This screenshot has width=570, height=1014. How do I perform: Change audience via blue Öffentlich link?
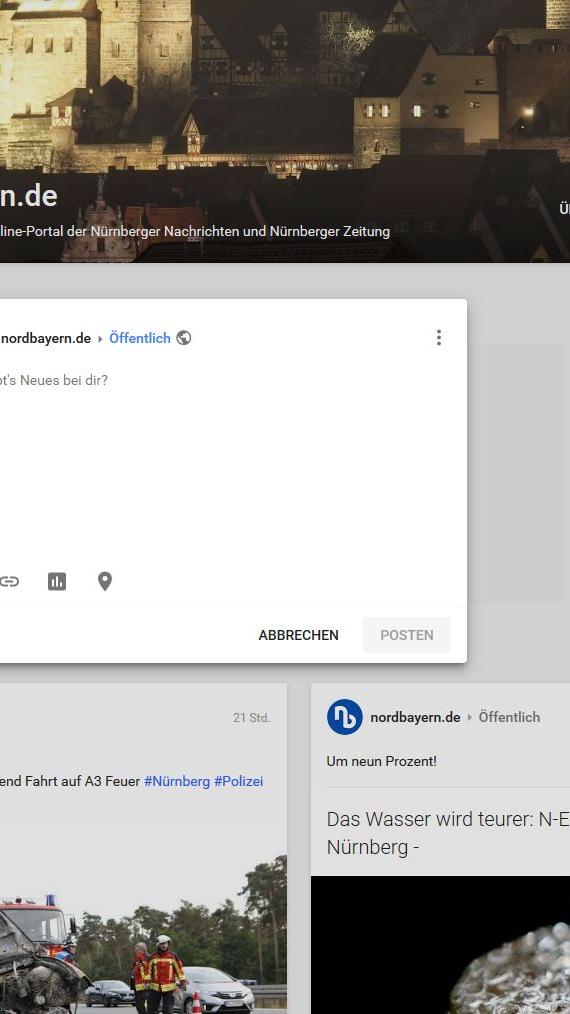click(140, 338)
